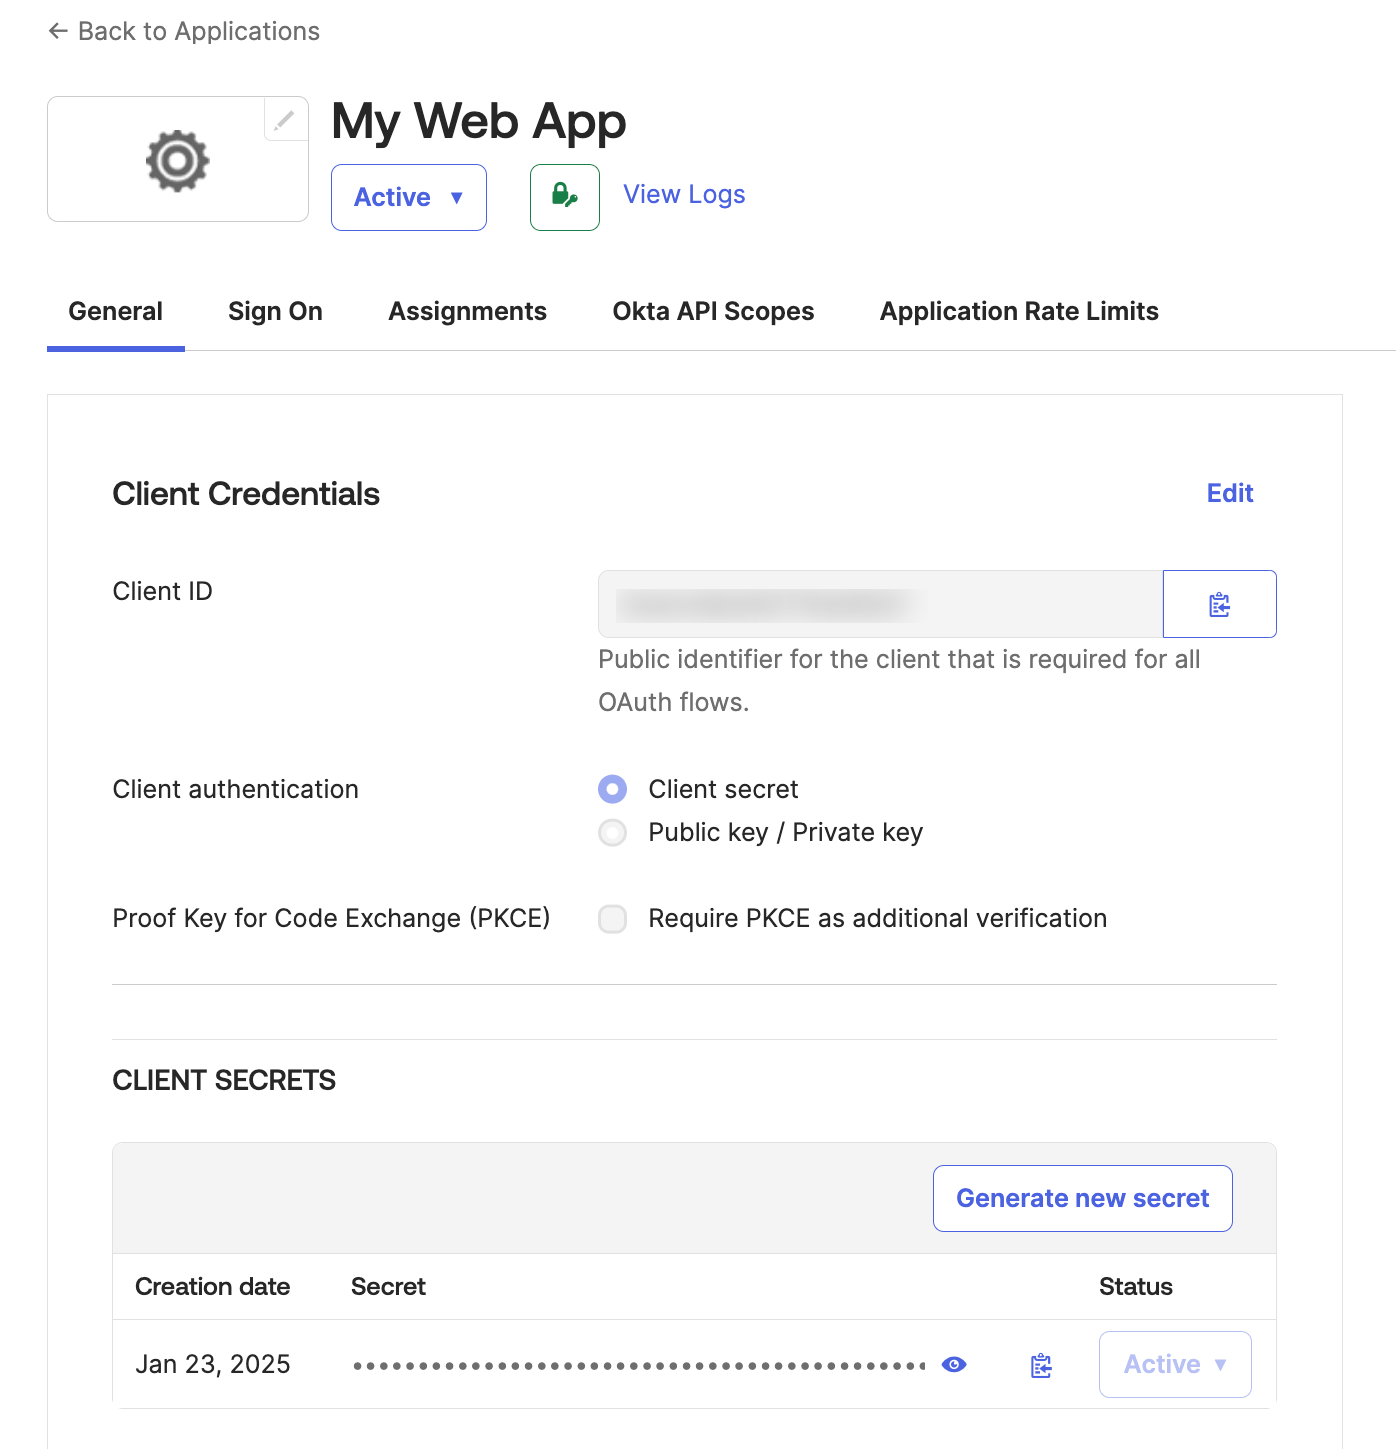
Task: Select the Client secret radio button
Action: 612,789
